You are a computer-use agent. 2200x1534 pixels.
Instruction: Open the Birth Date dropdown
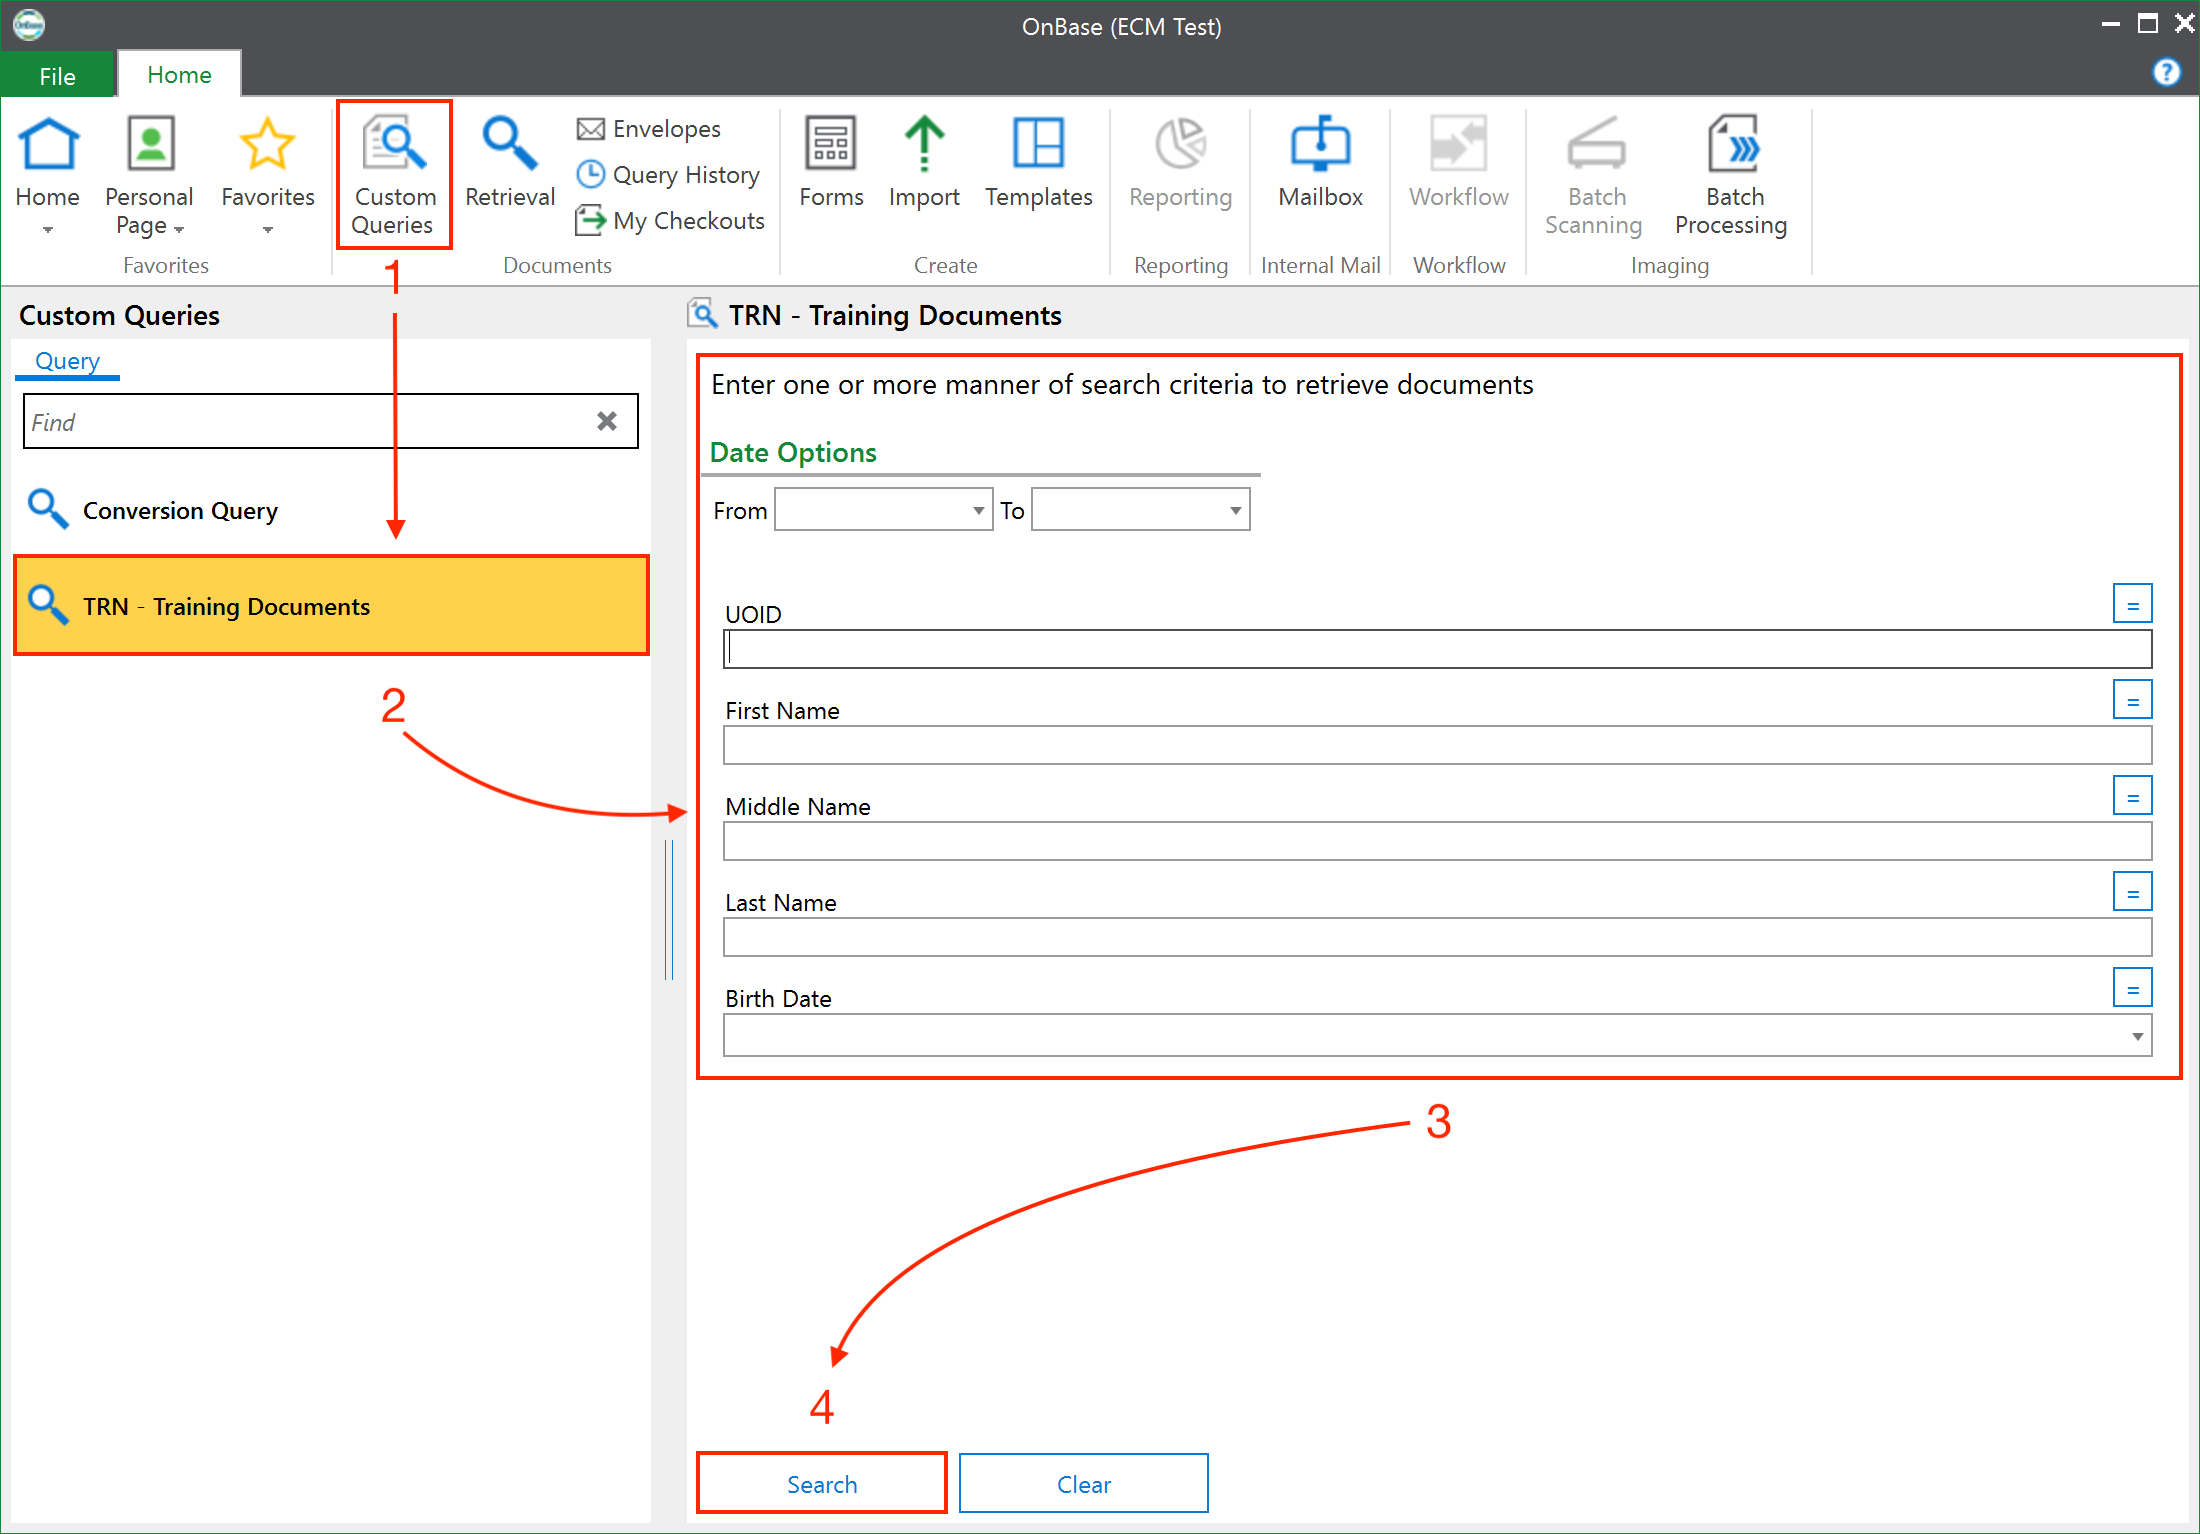(x=2137, y=1036)
